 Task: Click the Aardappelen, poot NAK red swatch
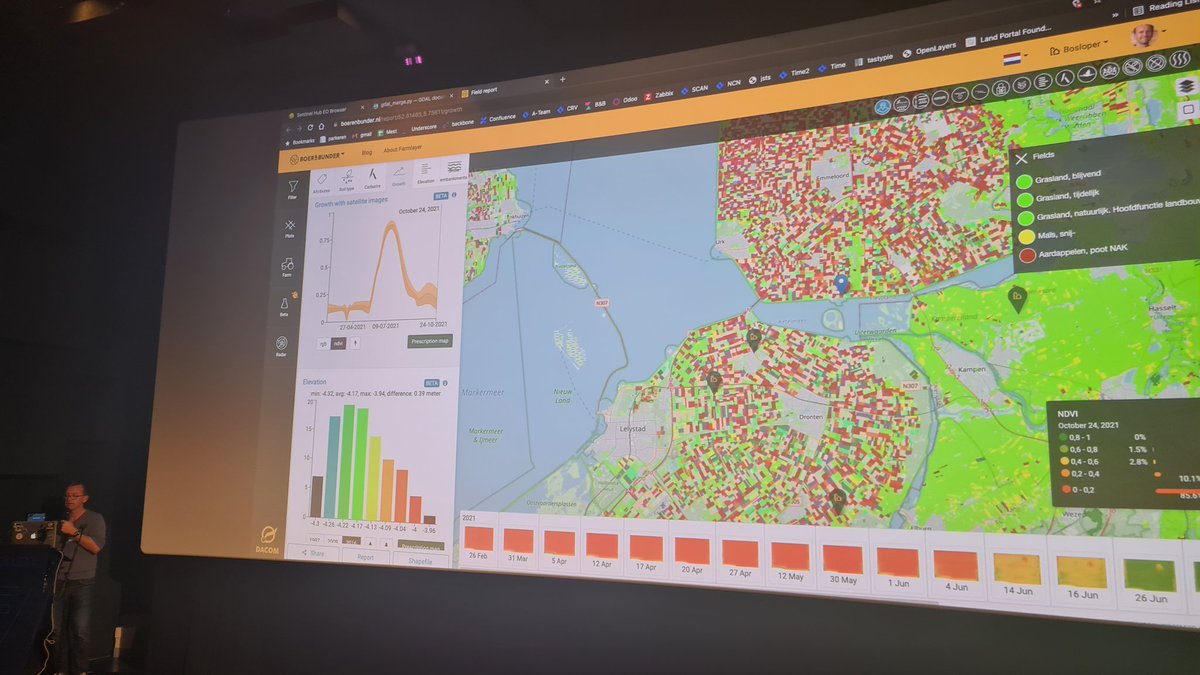pos(1029,256)
